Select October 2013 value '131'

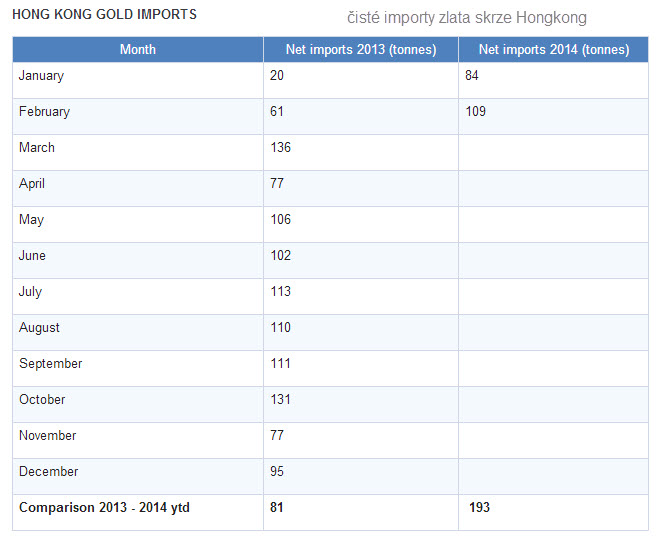tap(280, 400)
